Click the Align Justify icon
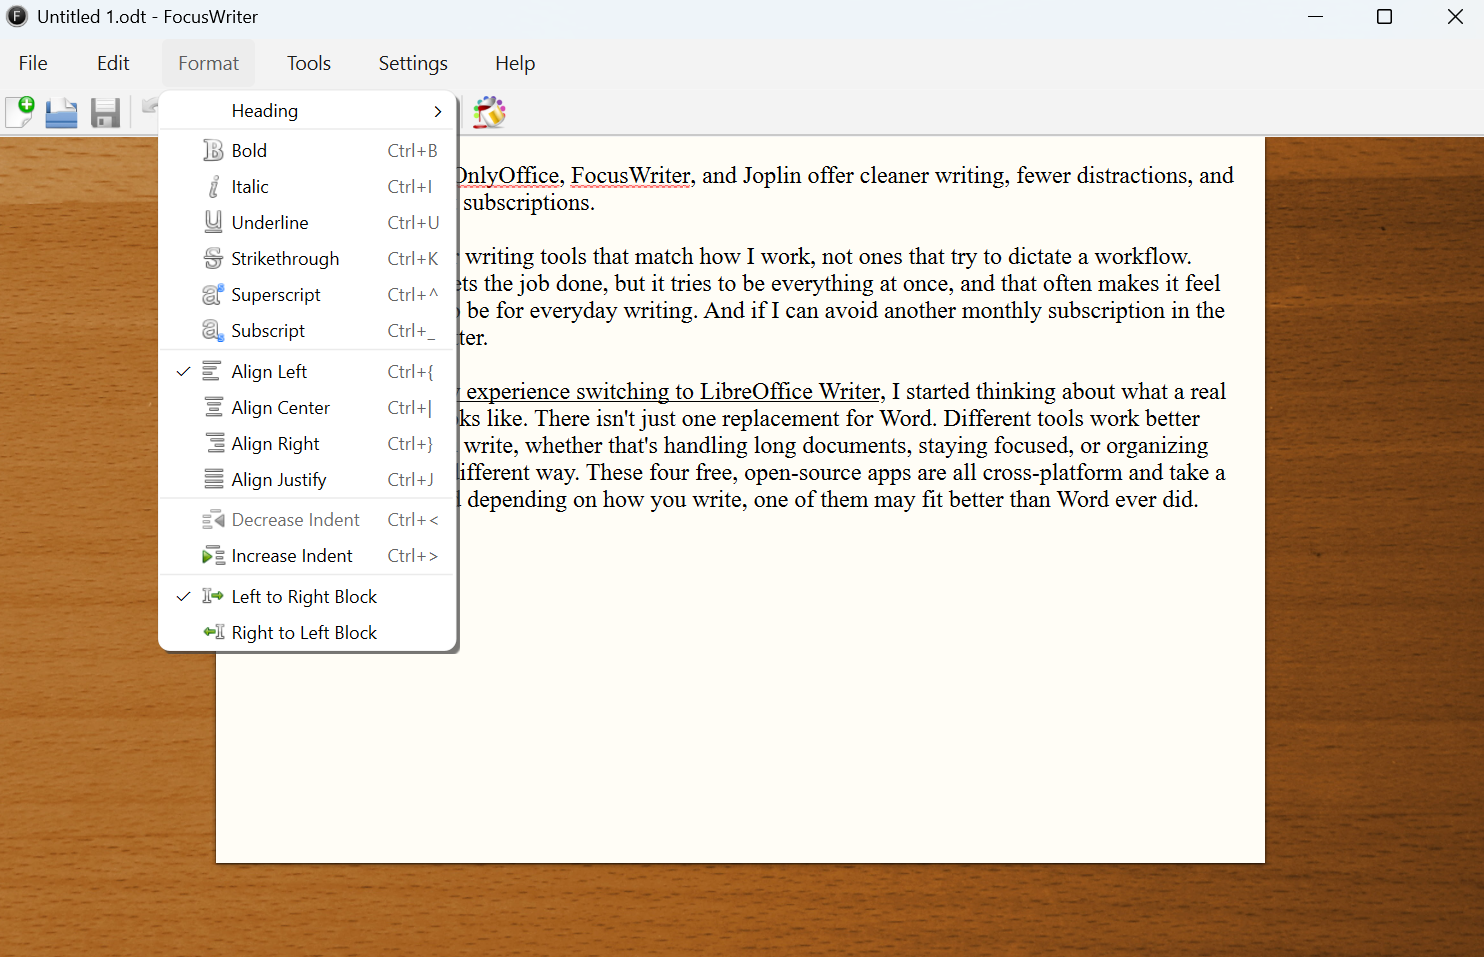Image resolution: width=1484 pixels, height=957 pixels. coord(213,479)
